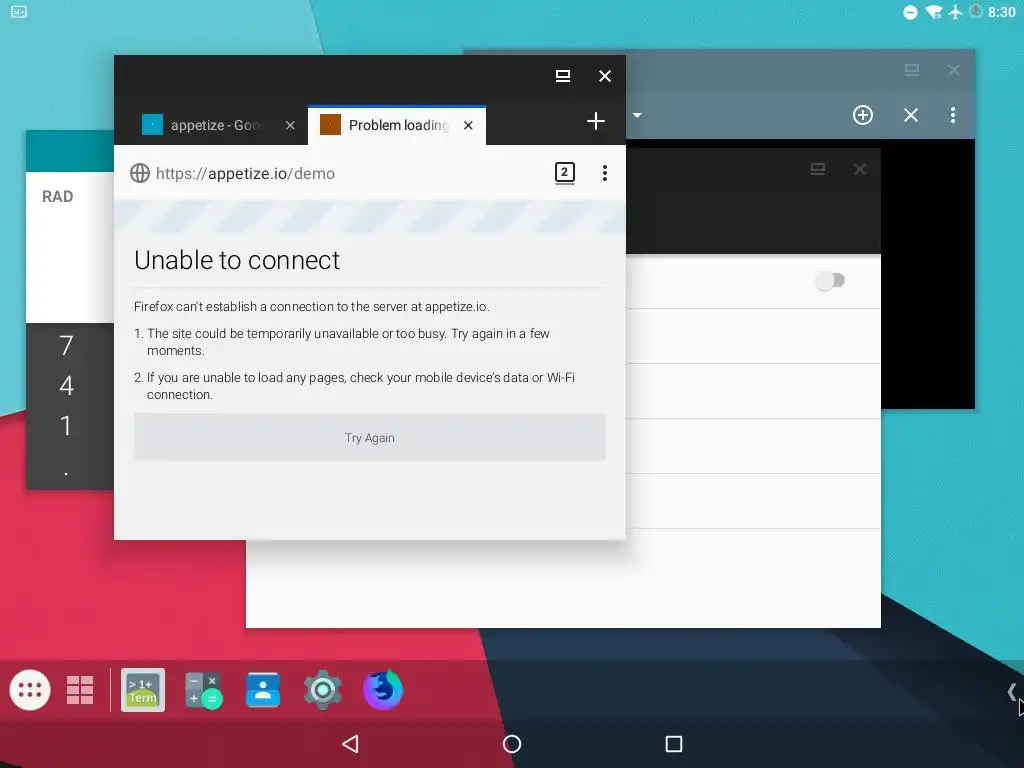
Task: Open the red grid dashboard icon in taskbar
Action: (x=80, y=690)
